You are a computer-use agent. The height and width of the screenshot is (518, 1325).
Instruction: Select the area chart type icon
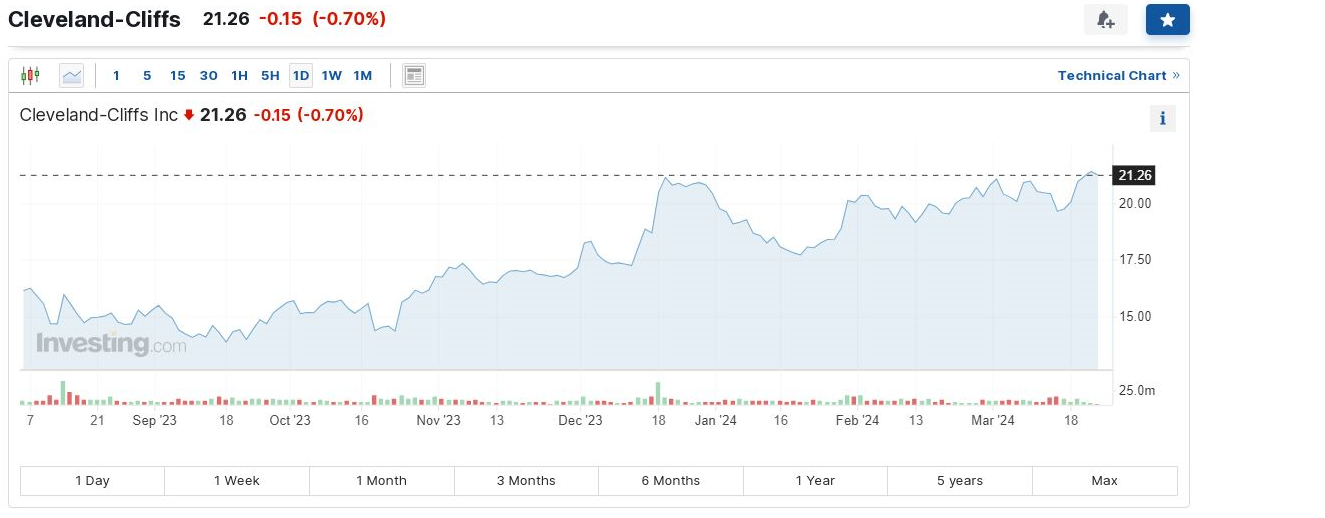[72, 75]
